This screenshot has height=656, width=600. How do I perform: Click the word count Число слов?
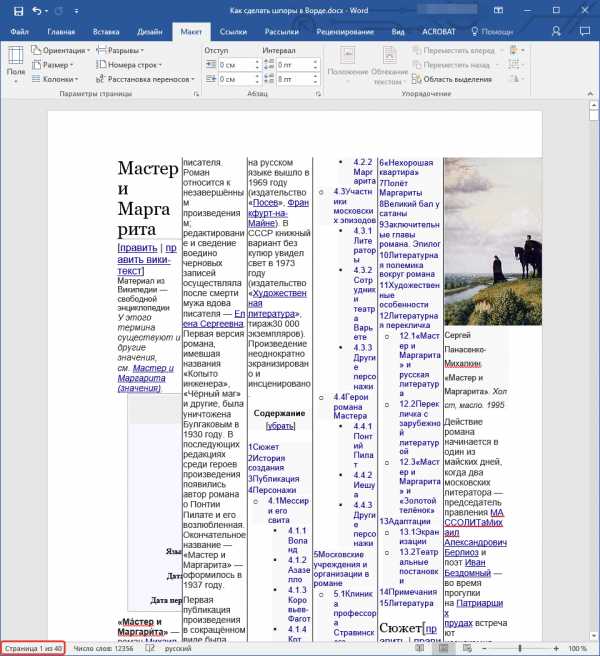(103, 648)
